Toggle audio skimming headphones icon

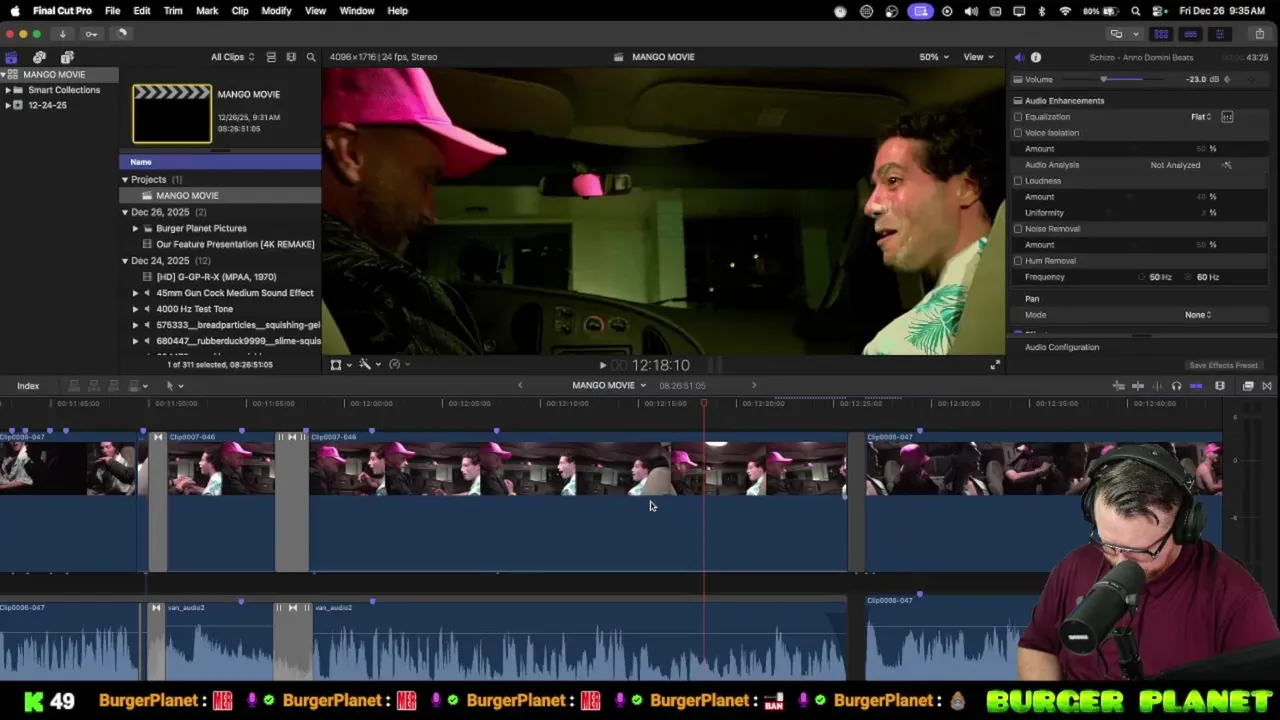tap(1177, 386)
